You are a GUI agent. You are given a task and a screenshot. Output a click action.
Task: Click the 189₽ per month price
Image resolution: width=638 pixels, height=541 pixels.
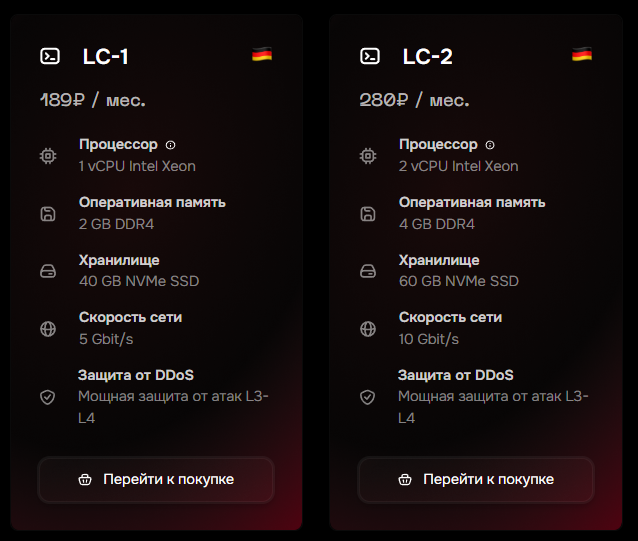coord(92,100)
